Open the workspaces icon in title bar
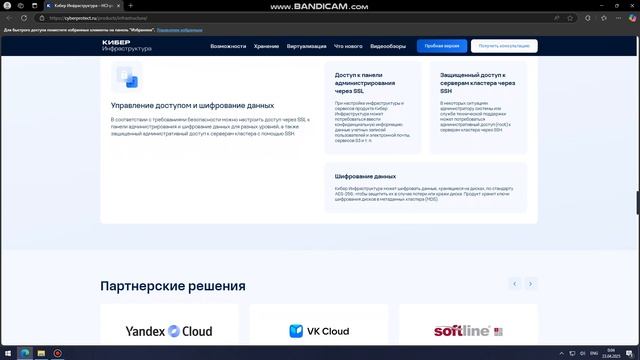Image resolution: width=640 pixels, height=360 pixels. click(x=21, y=6)
